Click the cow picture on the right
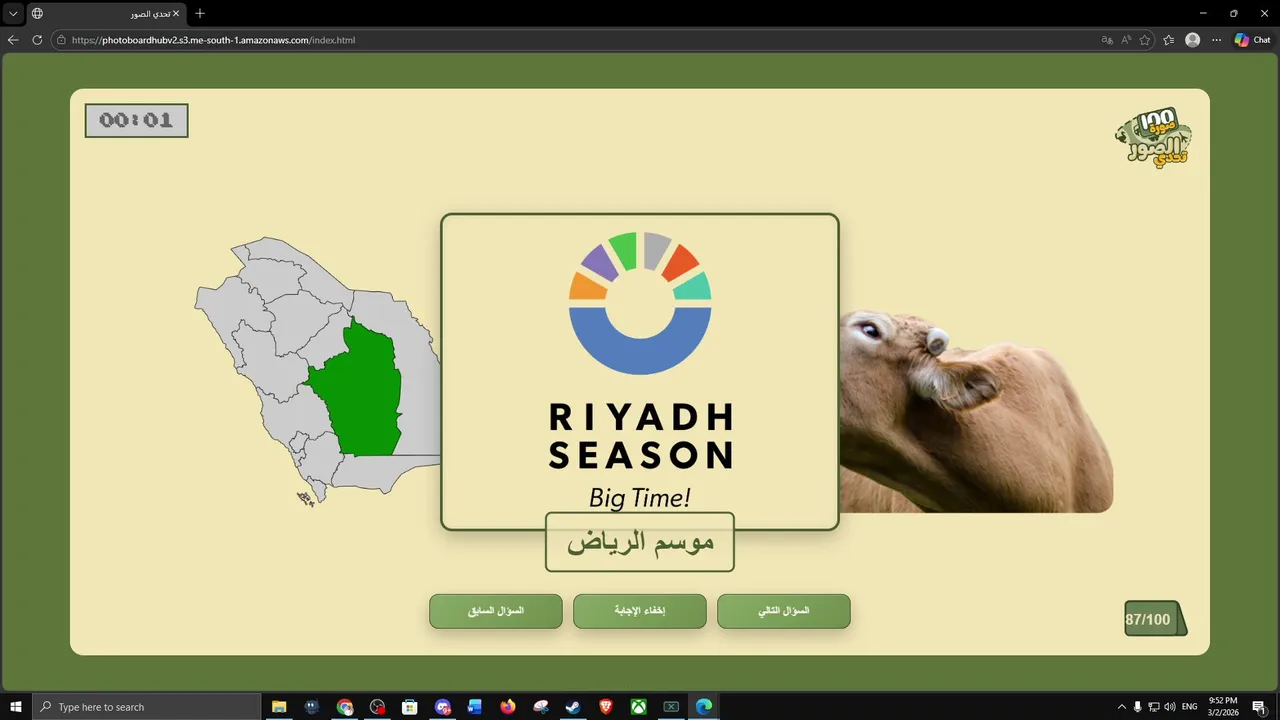 pyautogui.click(x=976, y=412)
